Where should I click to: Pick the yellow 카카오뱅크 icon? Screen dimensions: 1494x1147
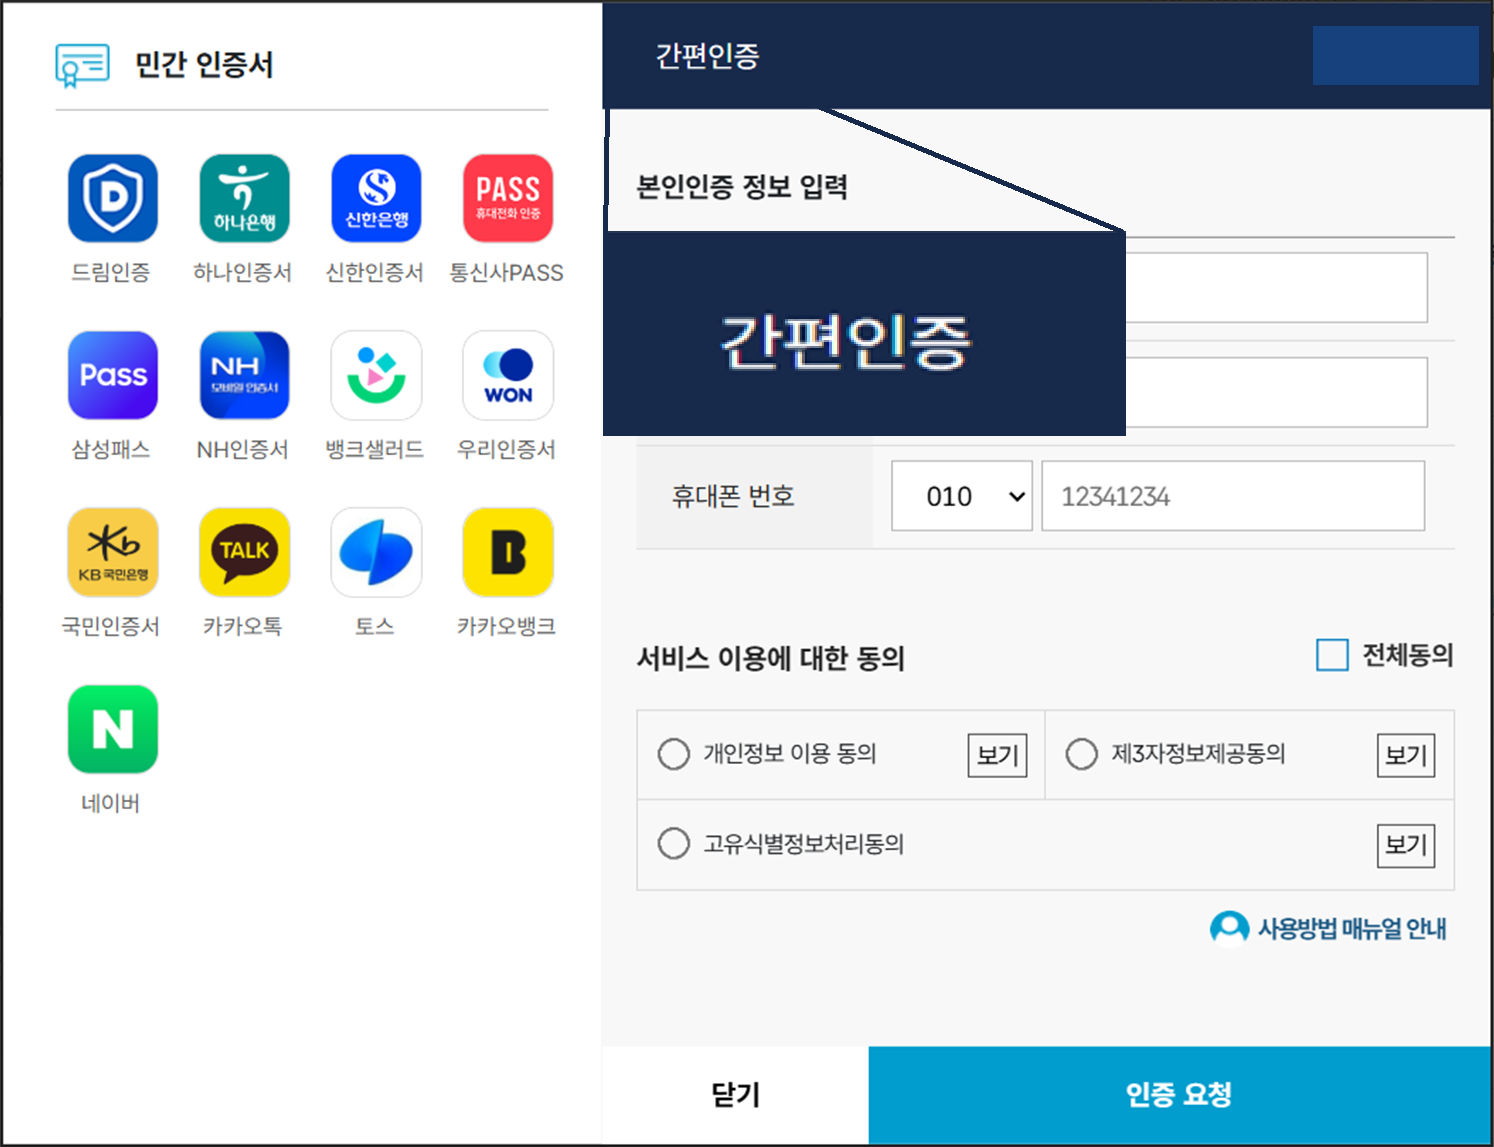pyautogui.click(x=508, y=552)
